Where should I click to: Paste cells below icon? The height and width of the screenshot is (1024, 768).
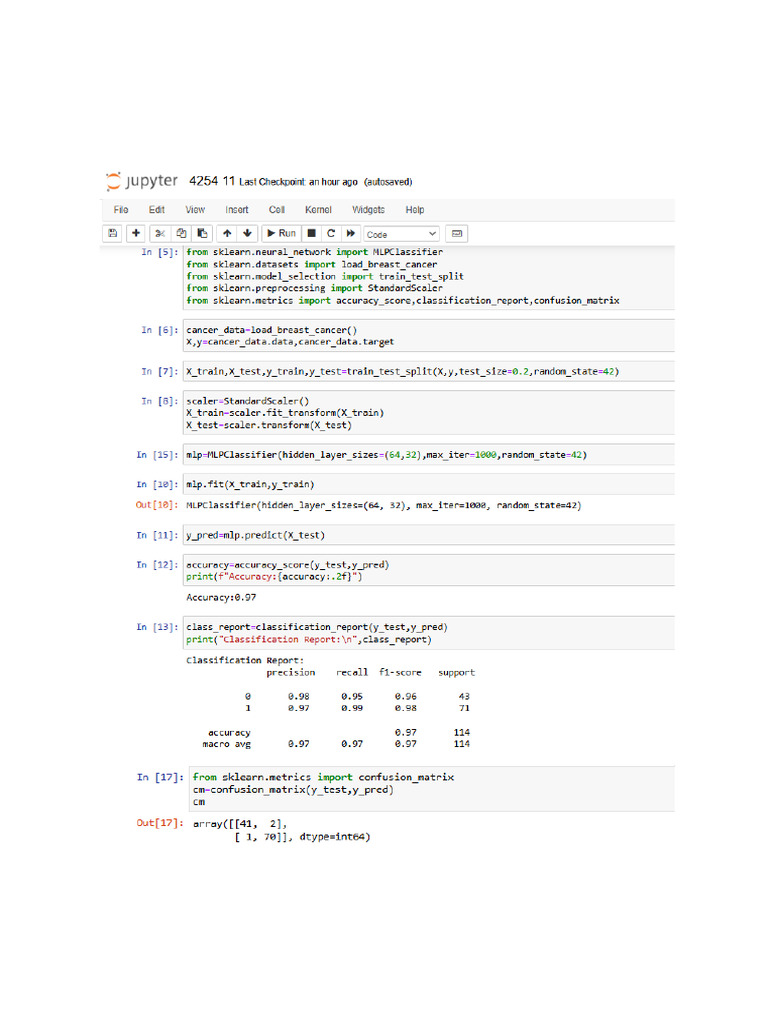(201, 233)
